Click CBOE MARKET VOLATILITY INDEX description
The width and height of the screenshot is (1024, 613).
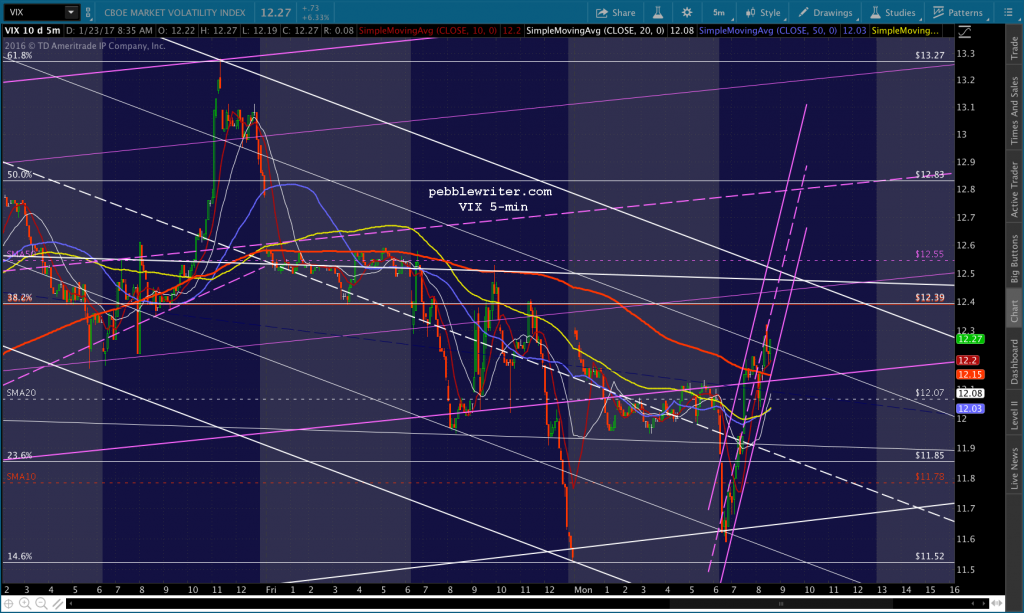point(175,12)
